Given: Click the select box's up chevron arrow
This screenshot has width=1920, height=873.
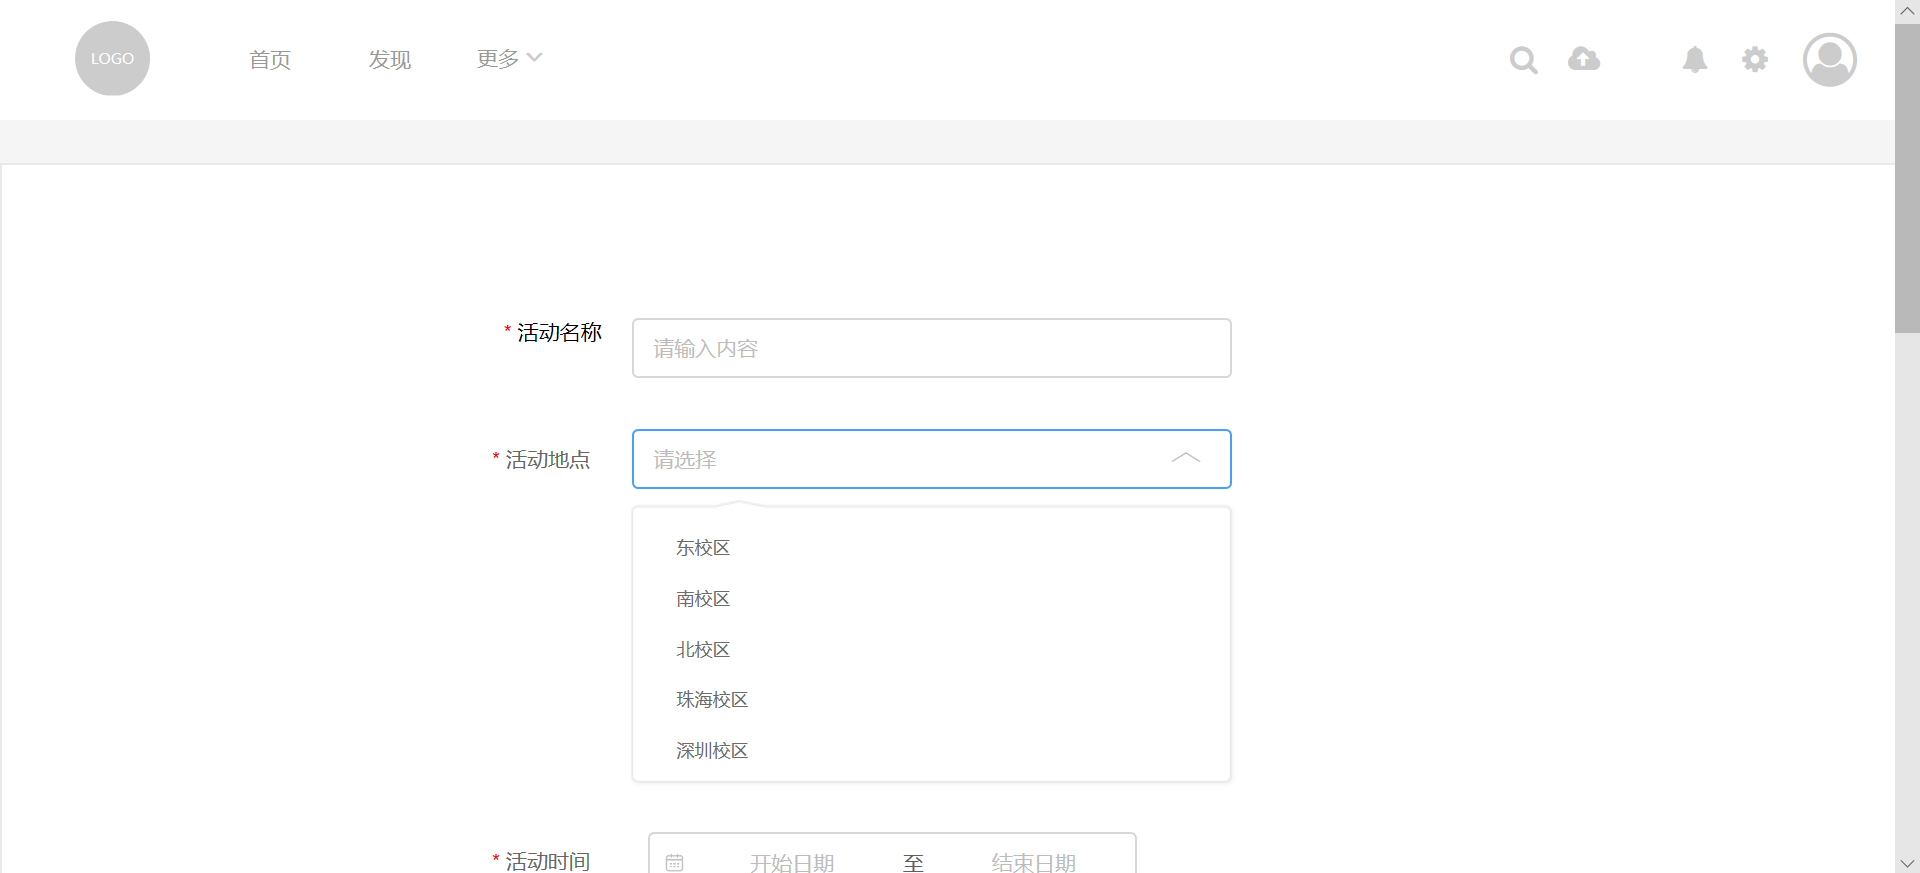Looking at the screenshot, I should [x=1185, y=458].
